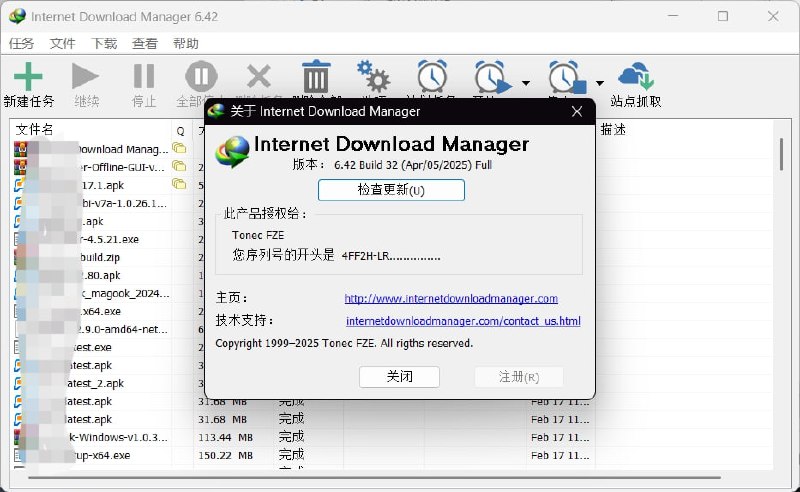Click the gray X delete task icon

point(259,77)
